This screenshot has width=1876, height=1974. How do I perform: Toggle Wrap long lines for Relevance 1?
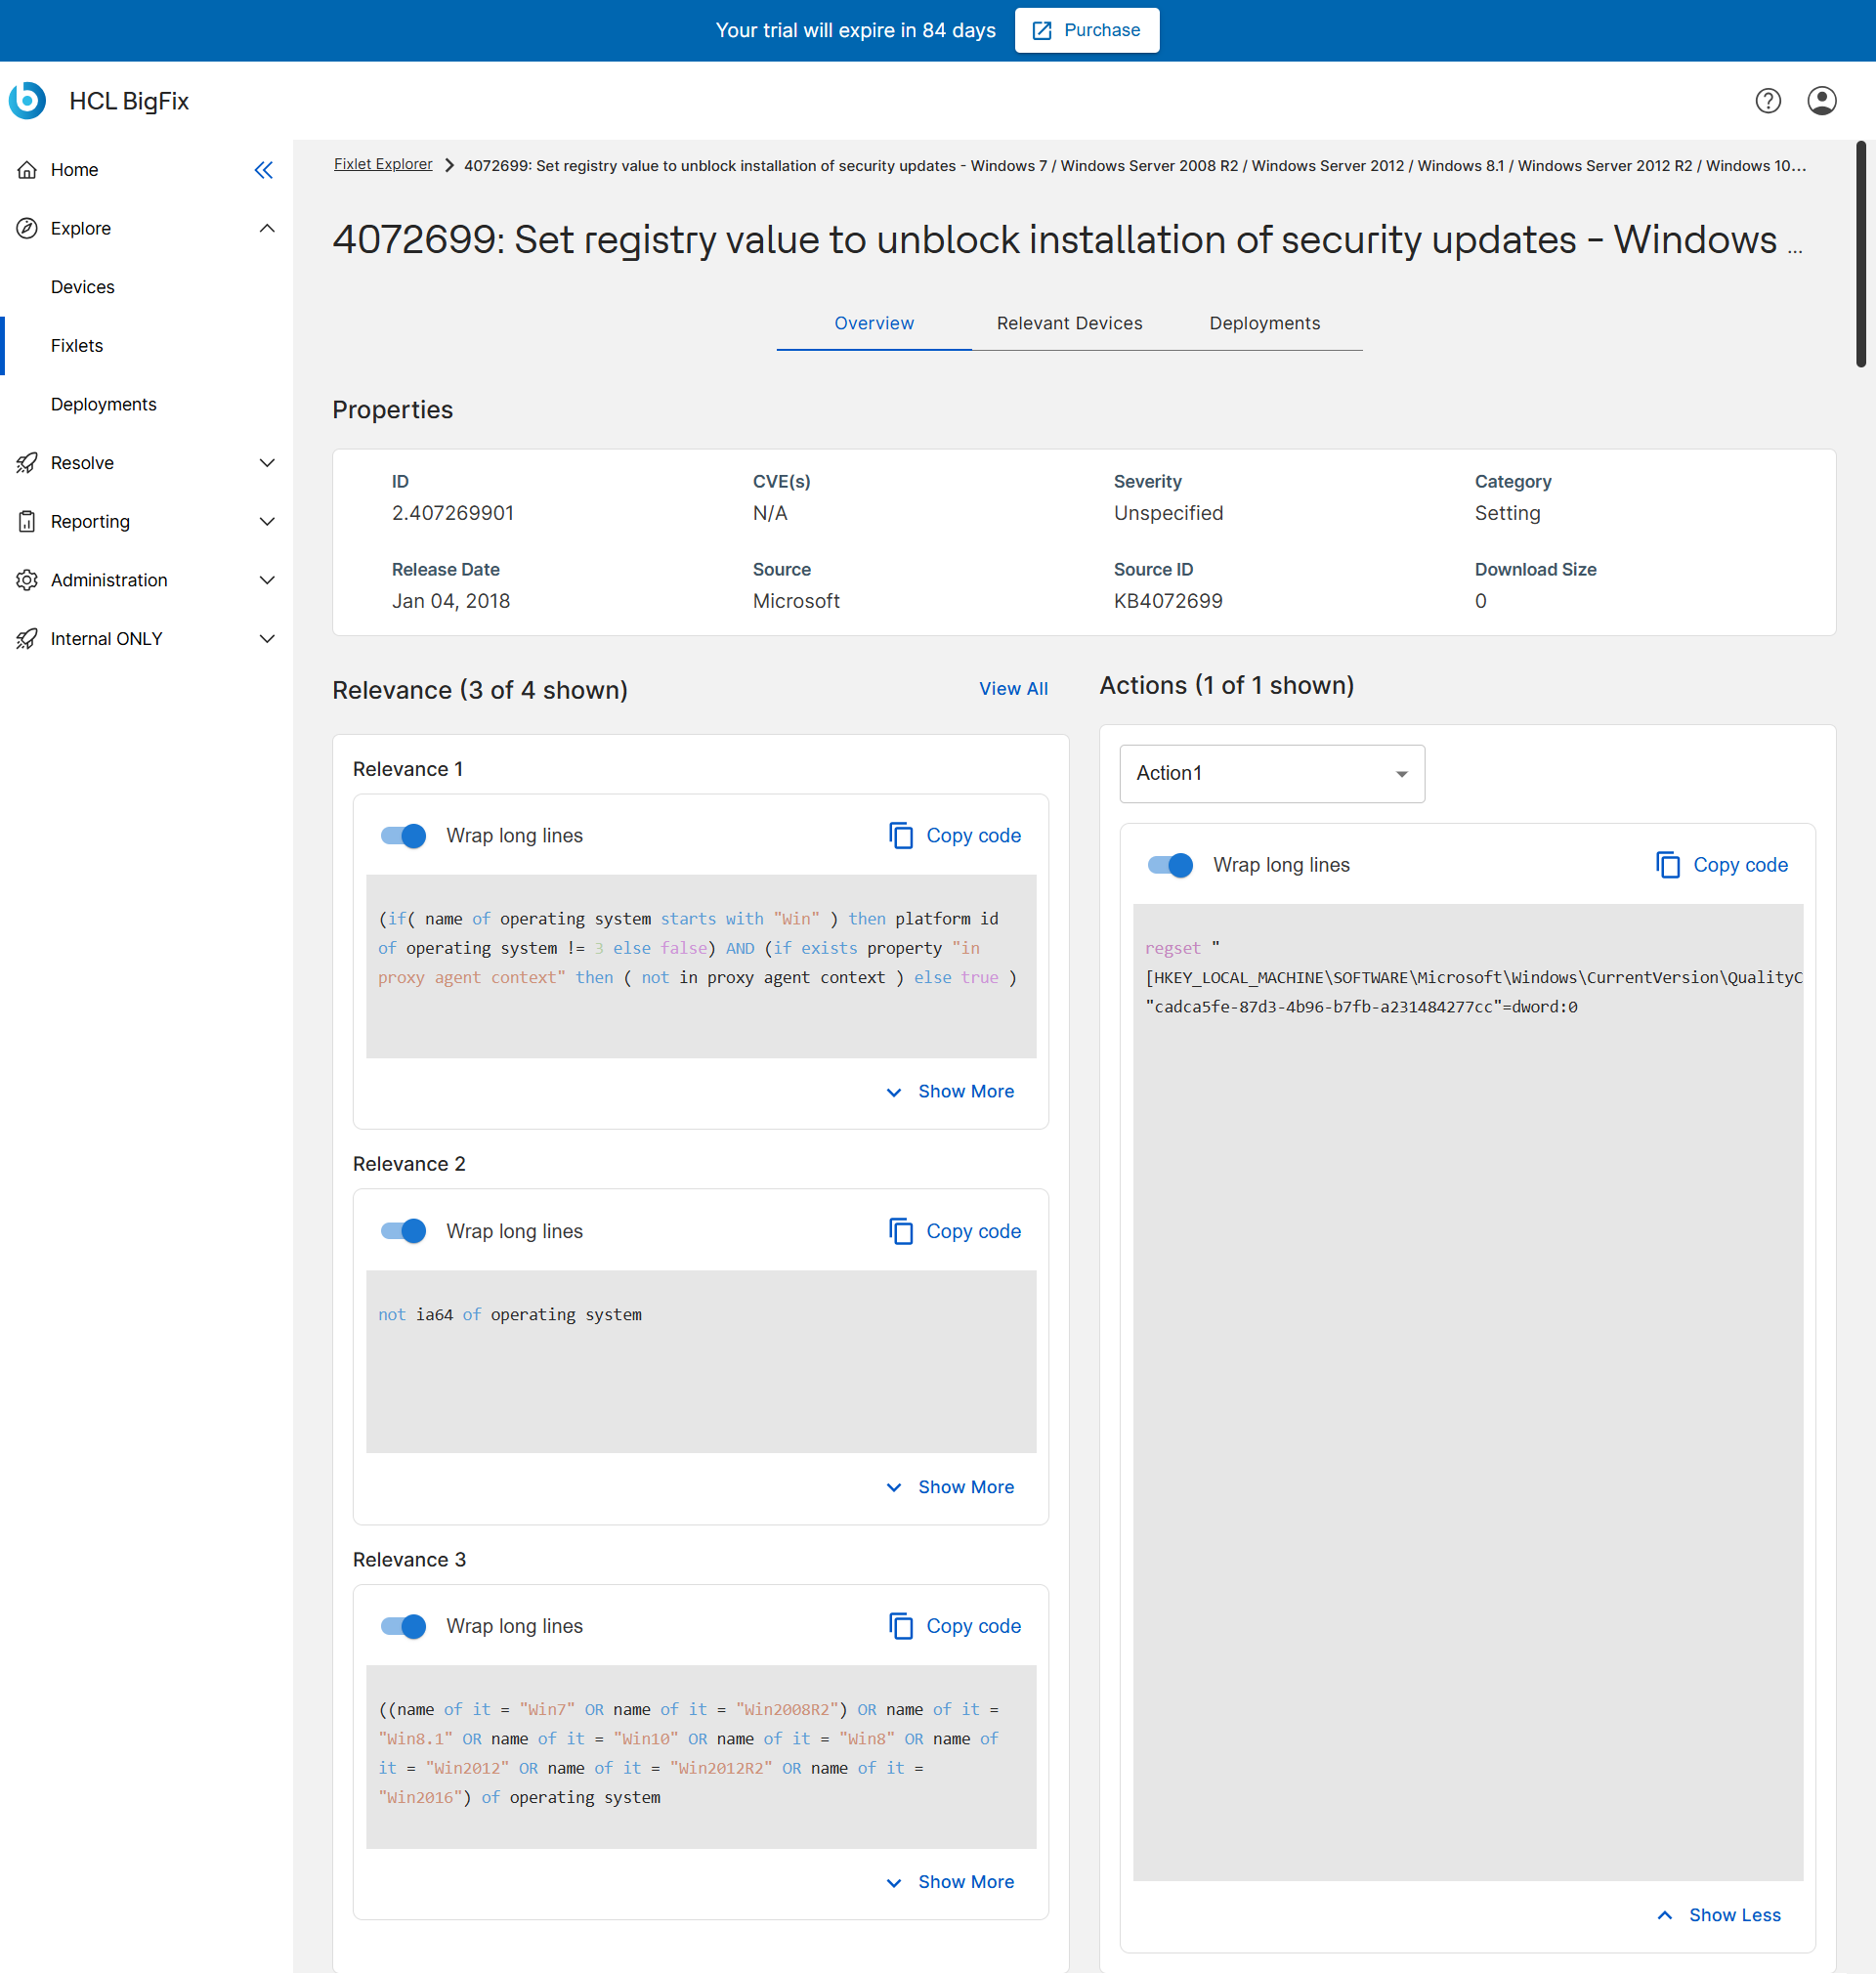403,836
